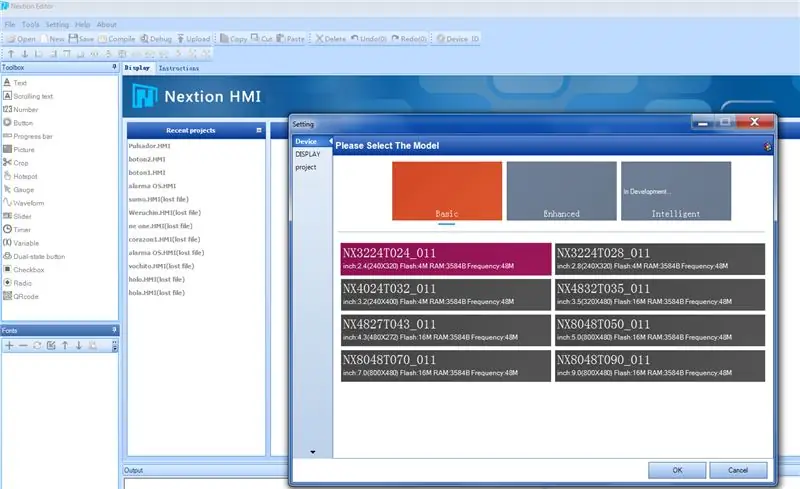Choose the Basic model series
Screen dimensions: 800x489
[x=447, y=191]
